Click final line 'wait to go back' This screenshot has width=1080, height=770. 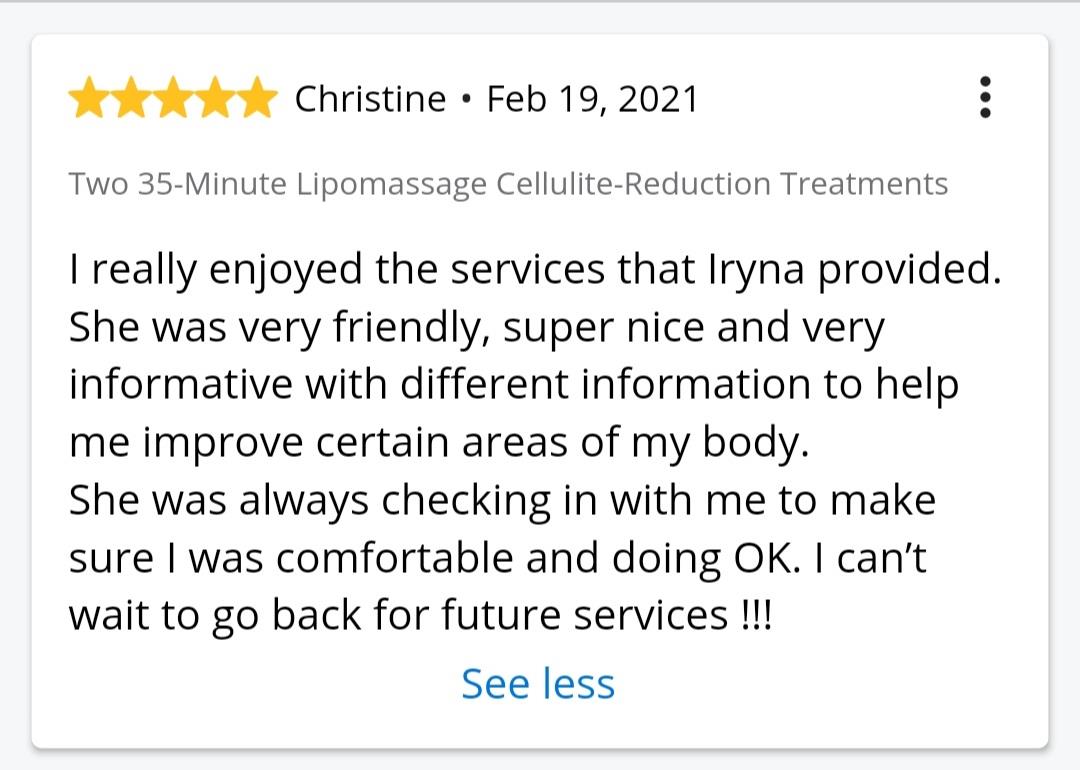[x=421, y=615]
